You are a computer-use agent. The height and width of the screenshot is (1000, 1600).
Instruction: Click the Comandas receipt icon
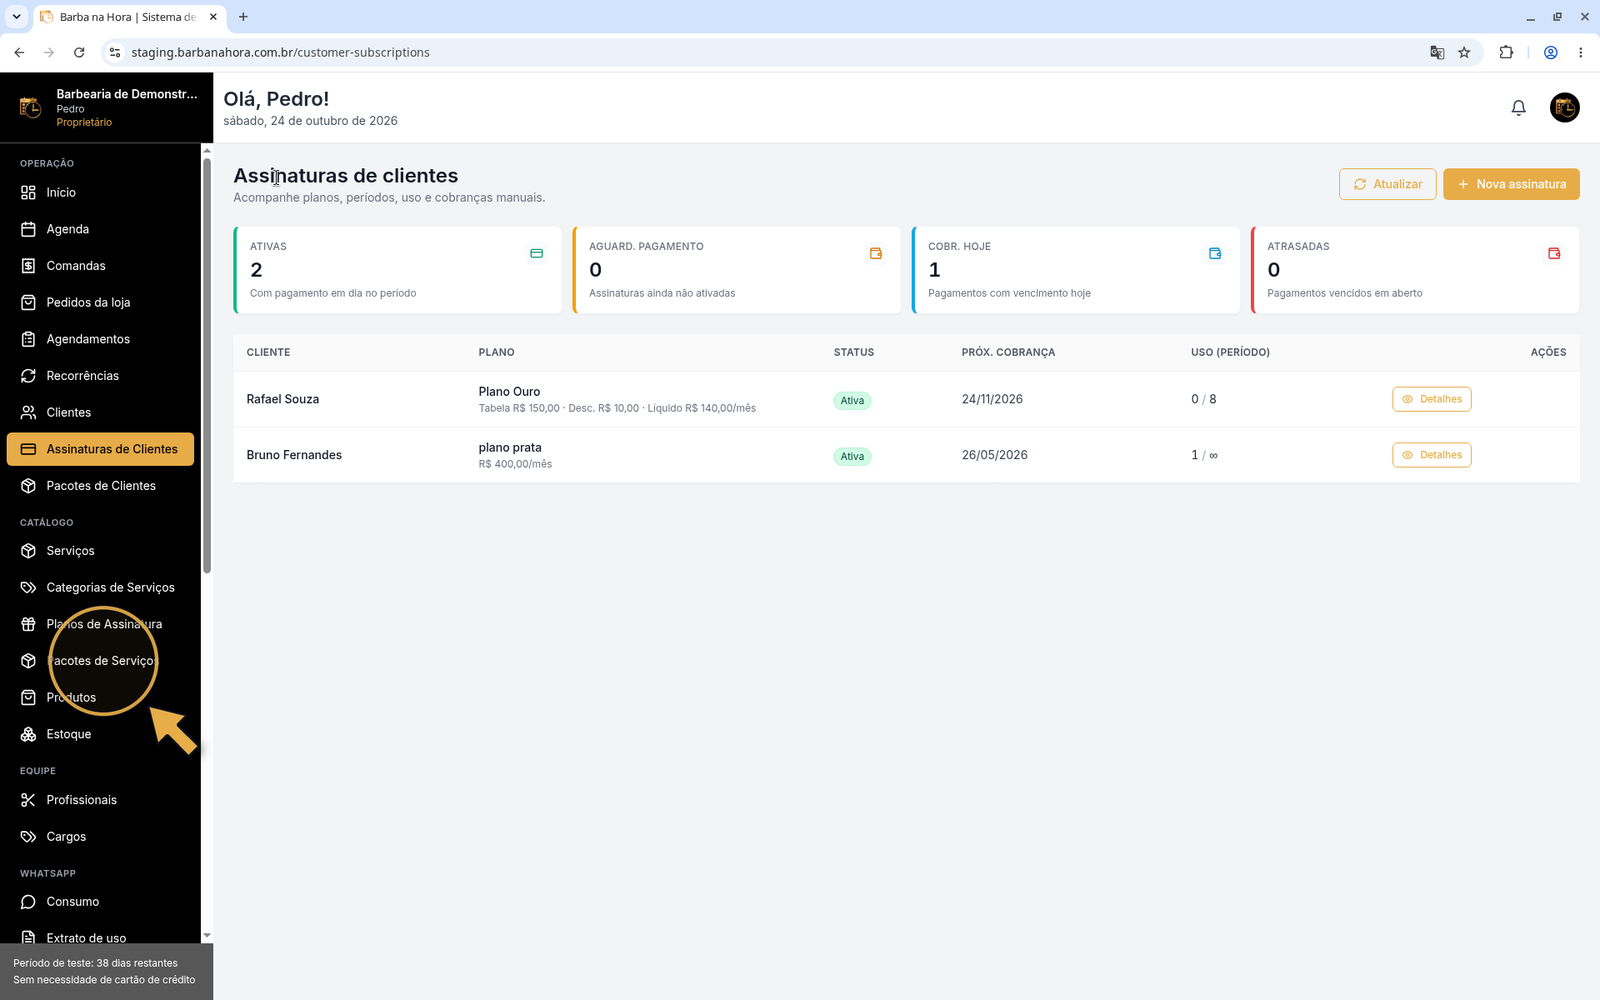tap(28, 266)
